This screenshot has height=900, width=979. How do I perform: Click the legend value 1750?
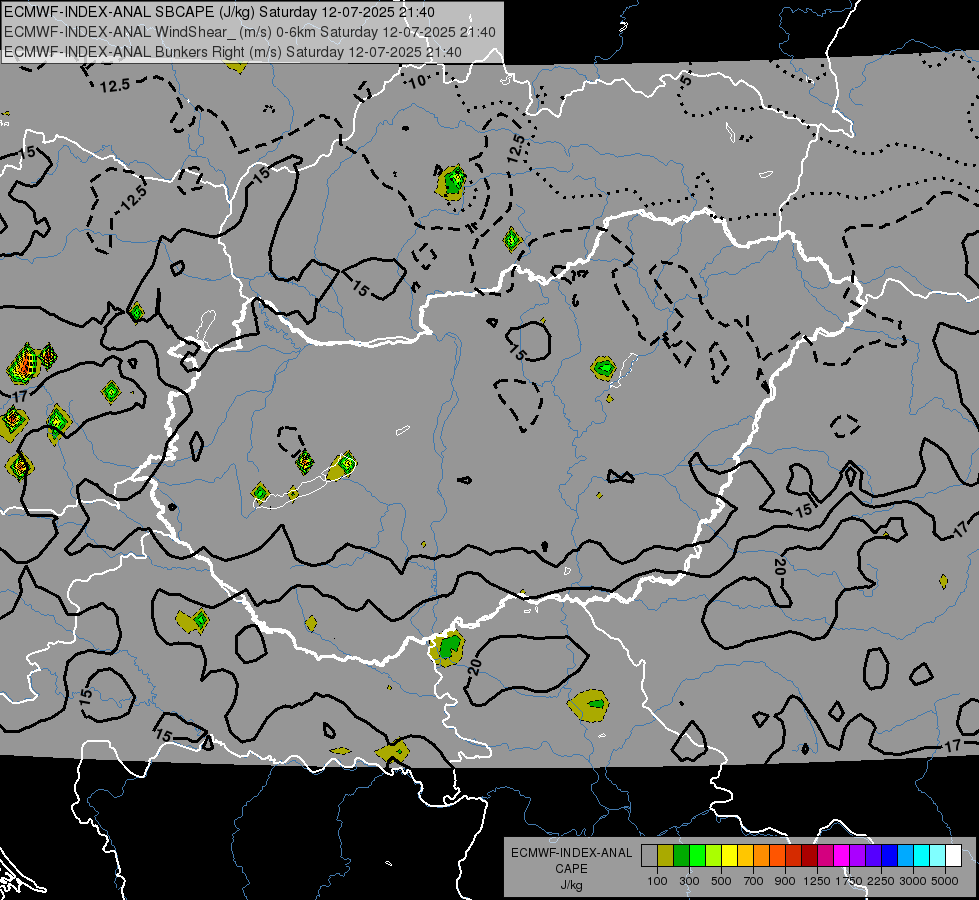[x=849, y=881]
